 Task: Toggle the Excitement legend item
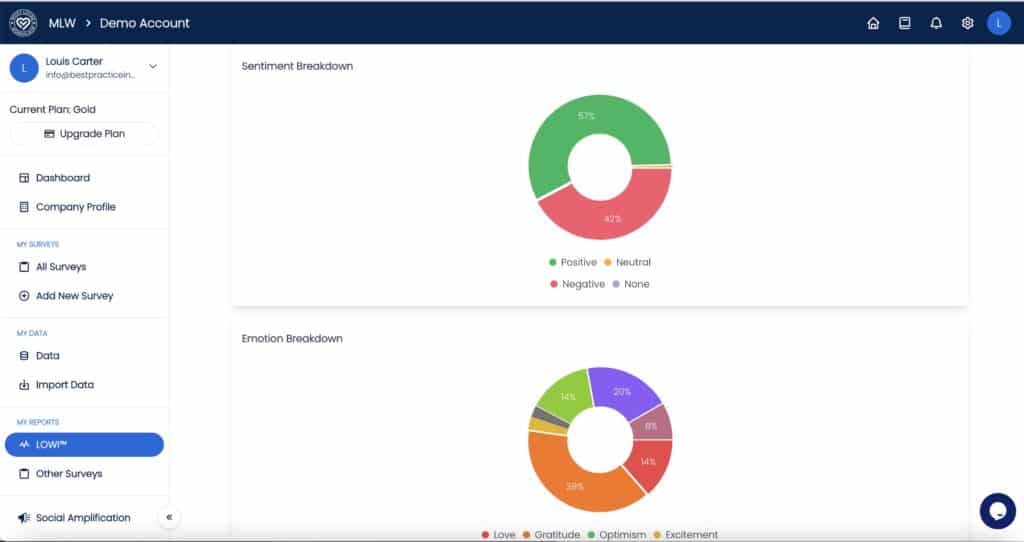(x=686, y=535)
